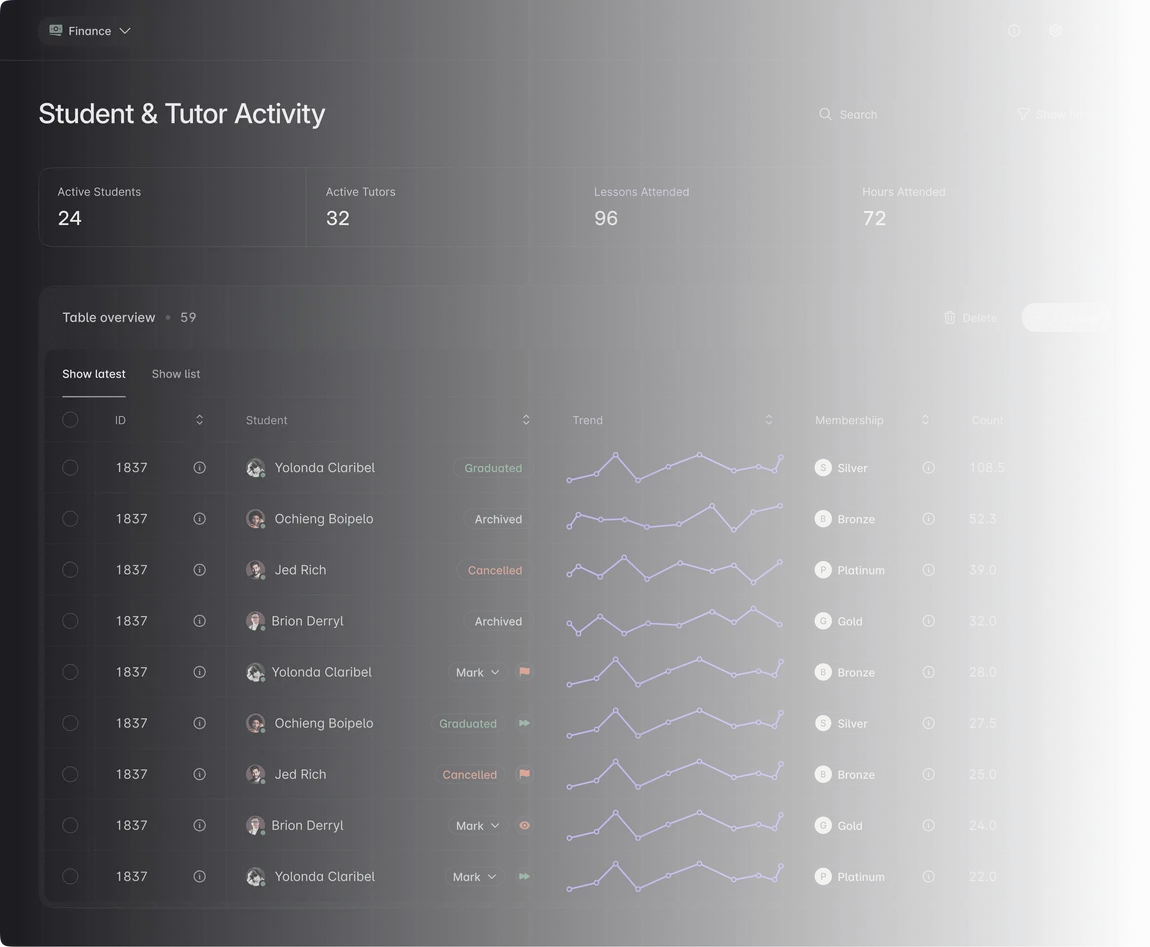
Task: Click the Add new button
Action: point(1066,318)
